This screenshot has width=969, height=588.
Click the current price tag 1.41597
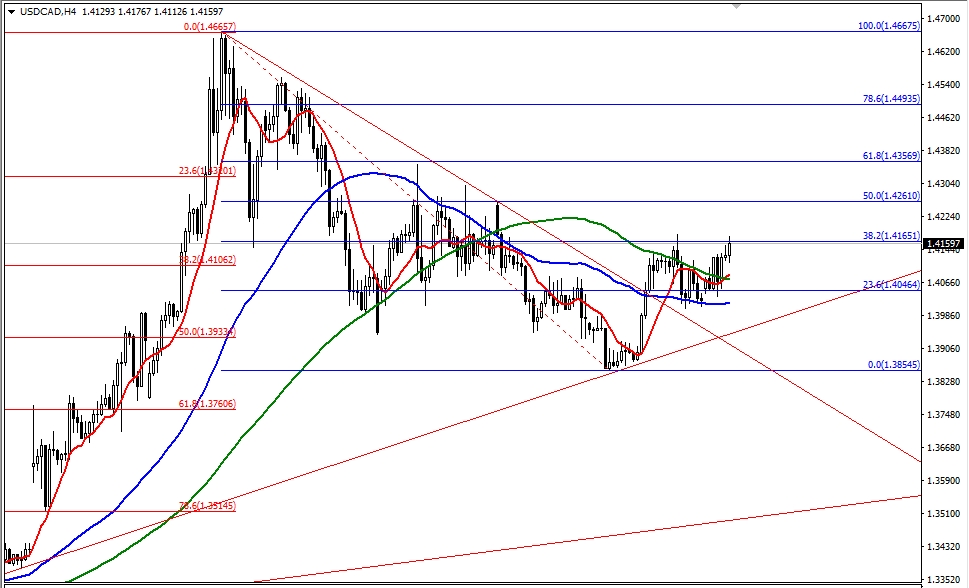pos(944,243)
